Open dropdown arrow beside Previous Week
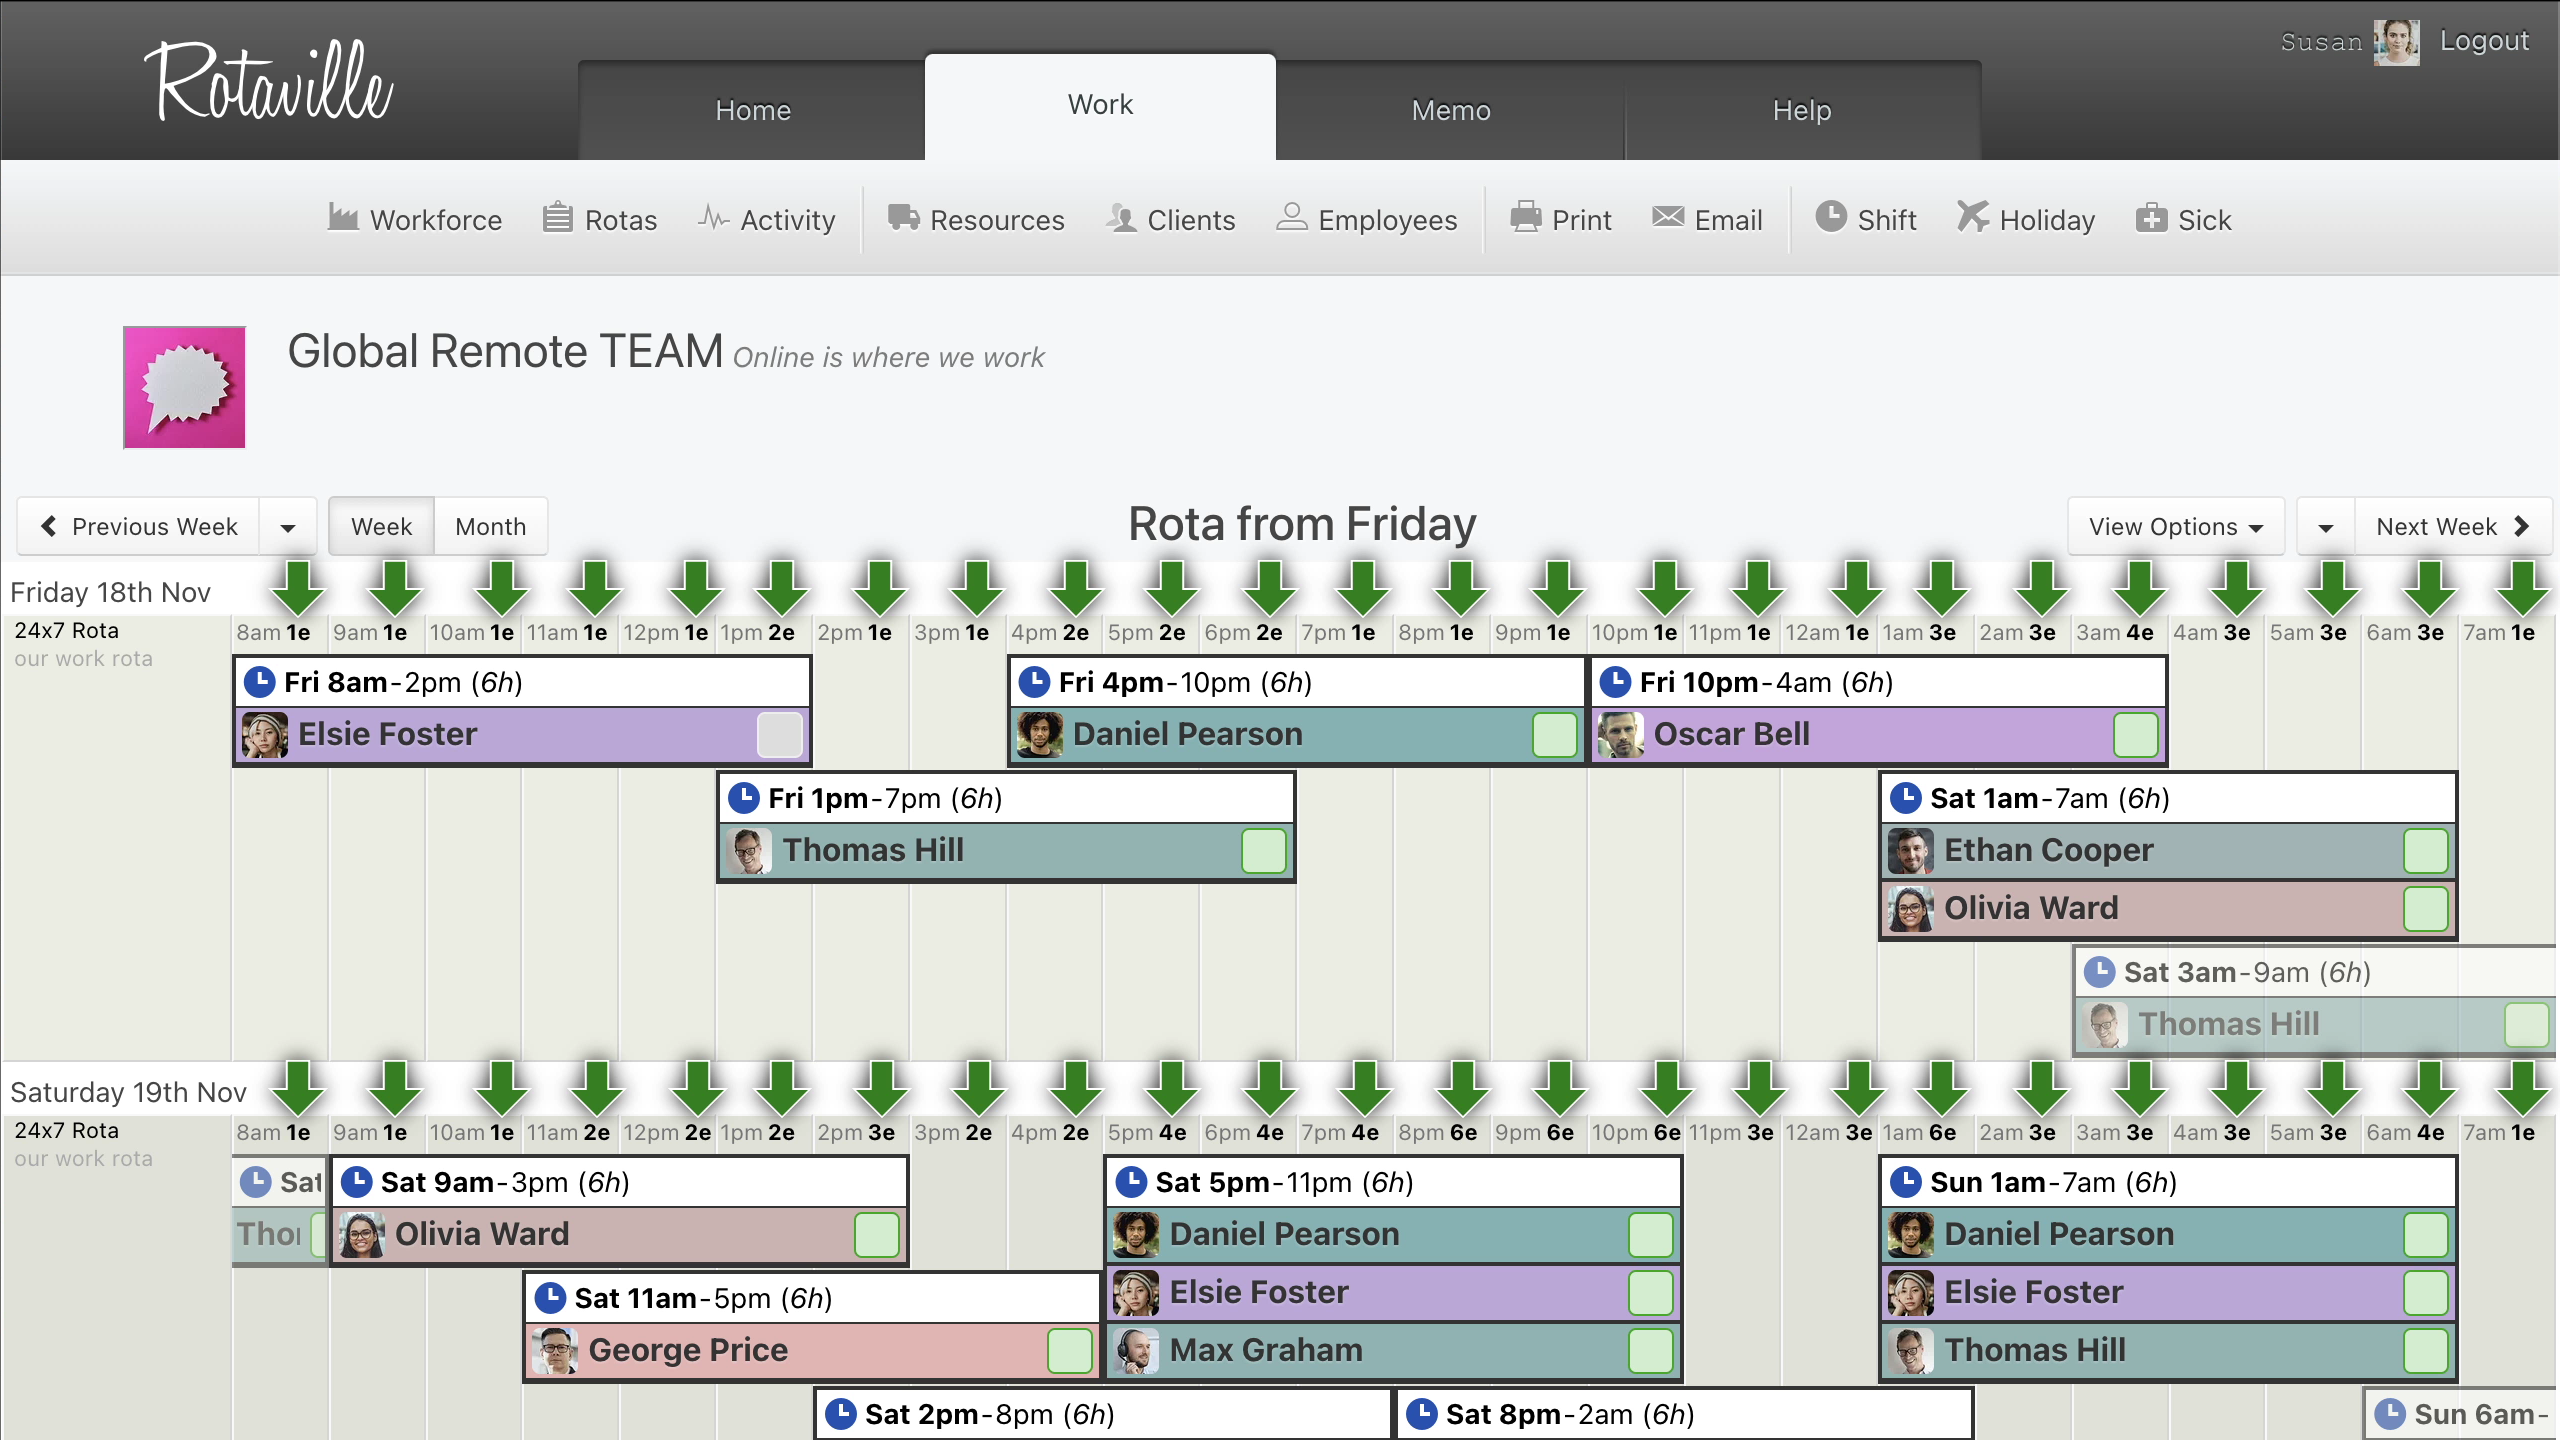 tap(288, 527)
